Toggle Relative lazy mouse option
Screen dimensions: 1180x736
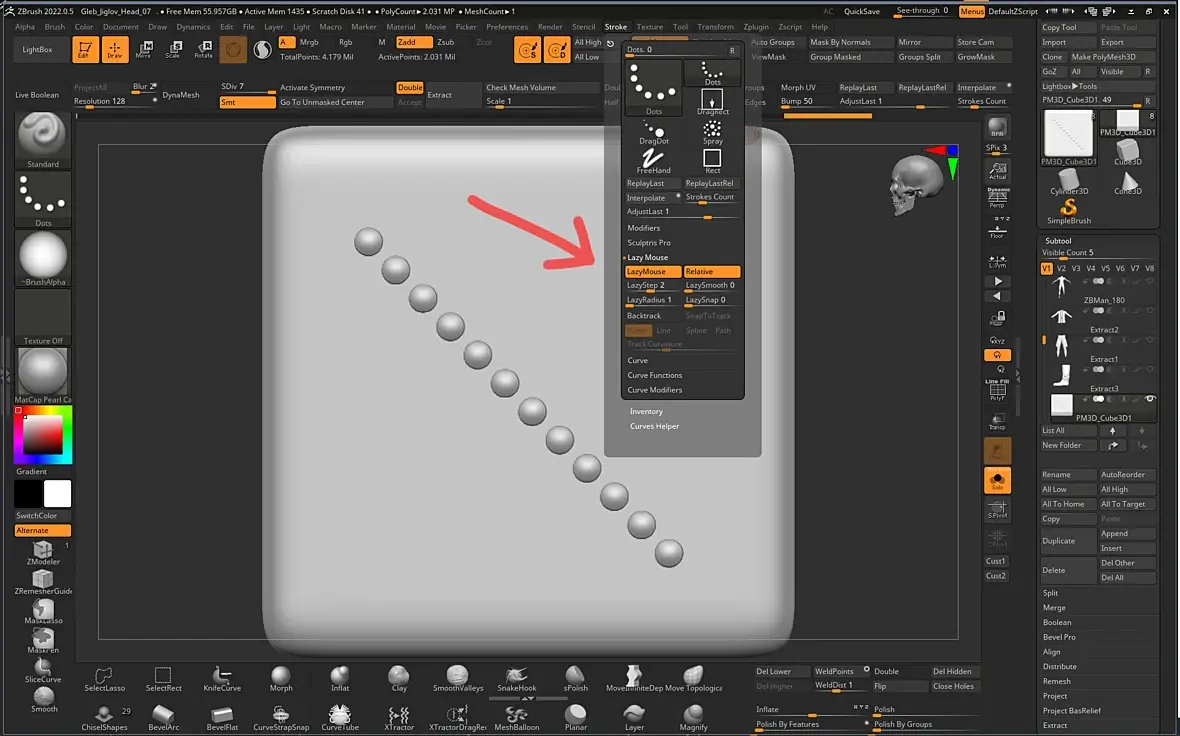point(712,272)
